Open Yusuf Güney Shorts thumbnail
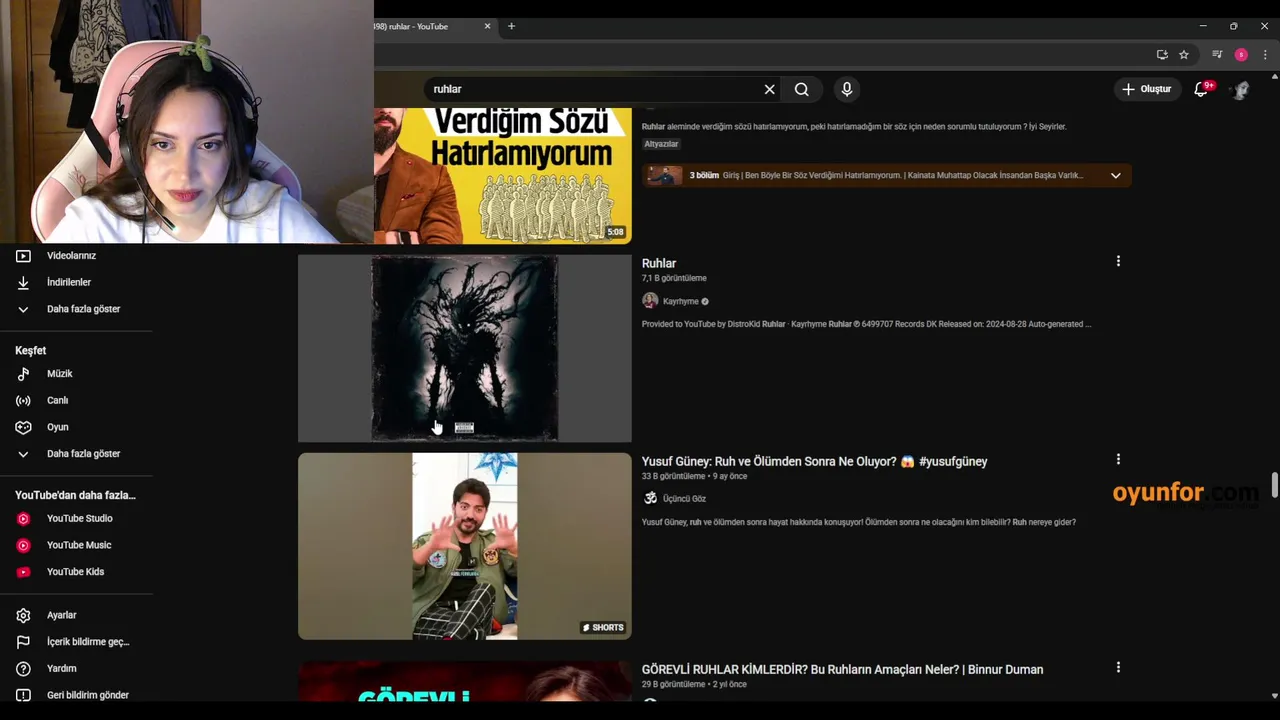The image size is (1280, 720). click(465, 546)
